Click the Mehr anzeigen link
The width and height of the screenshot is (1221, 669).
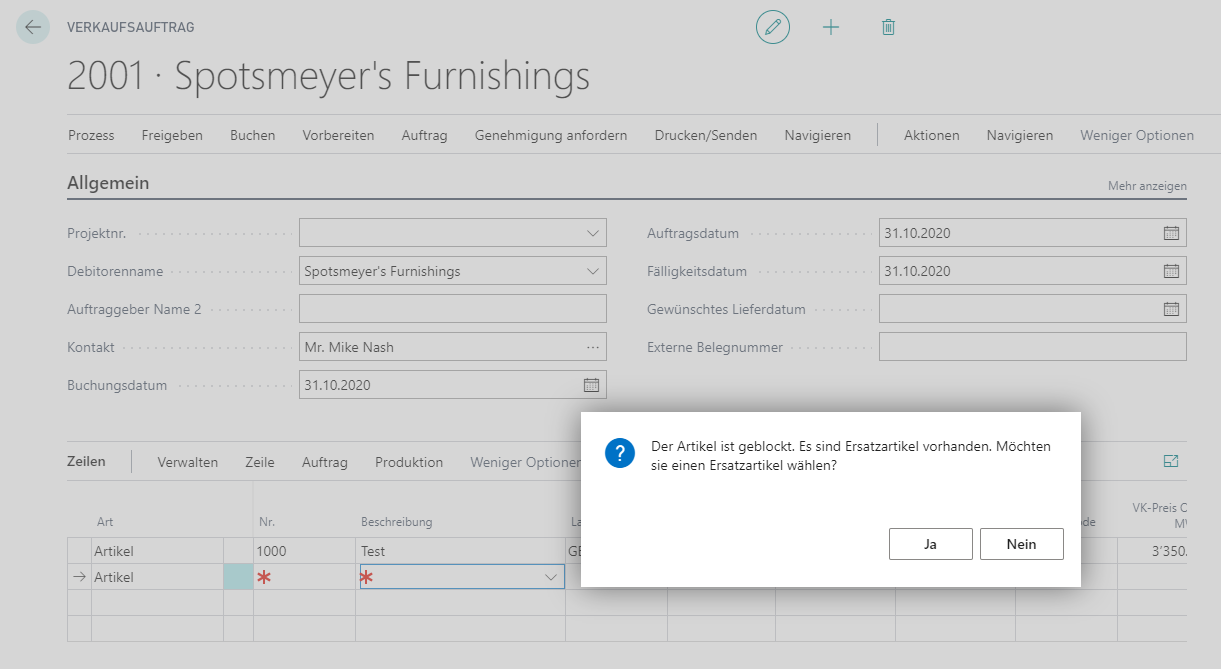coord(1147,186)
